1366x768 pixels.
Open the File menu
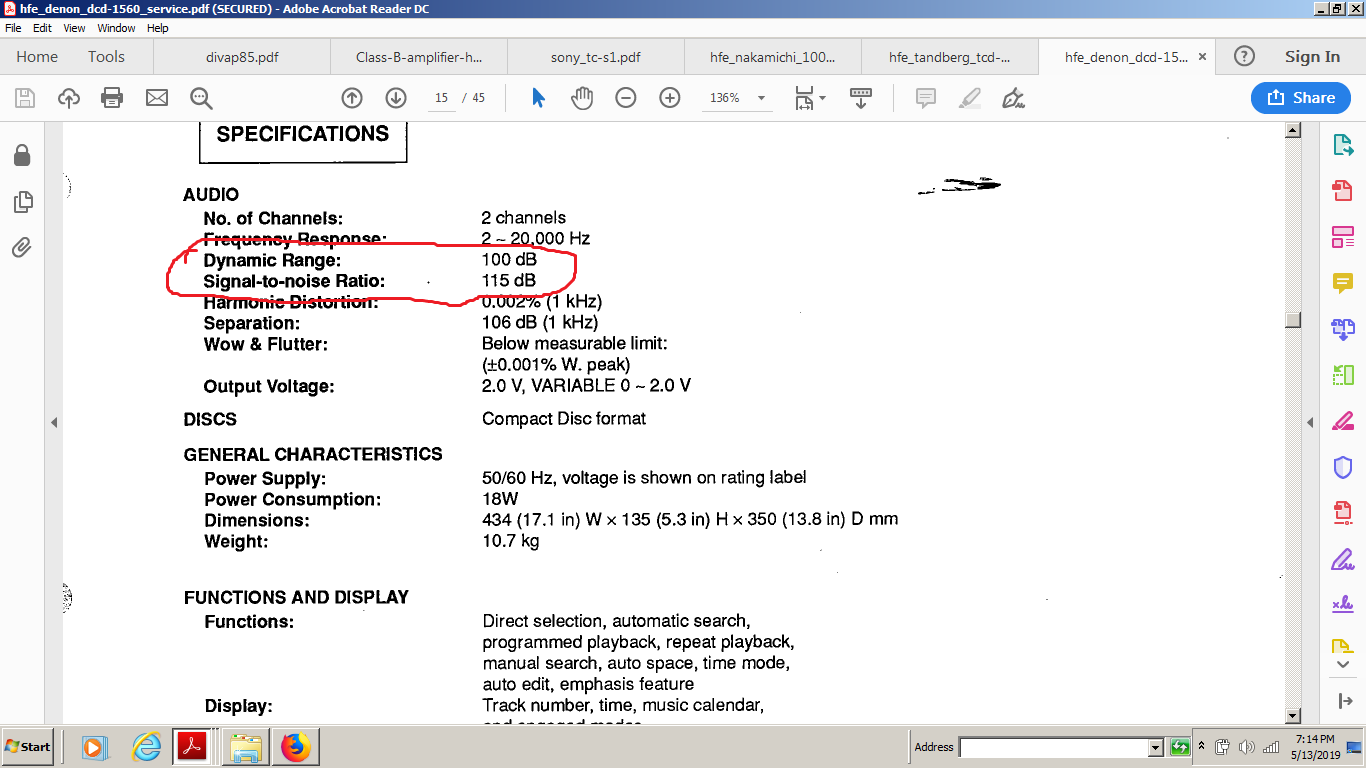tap(13, 28)
